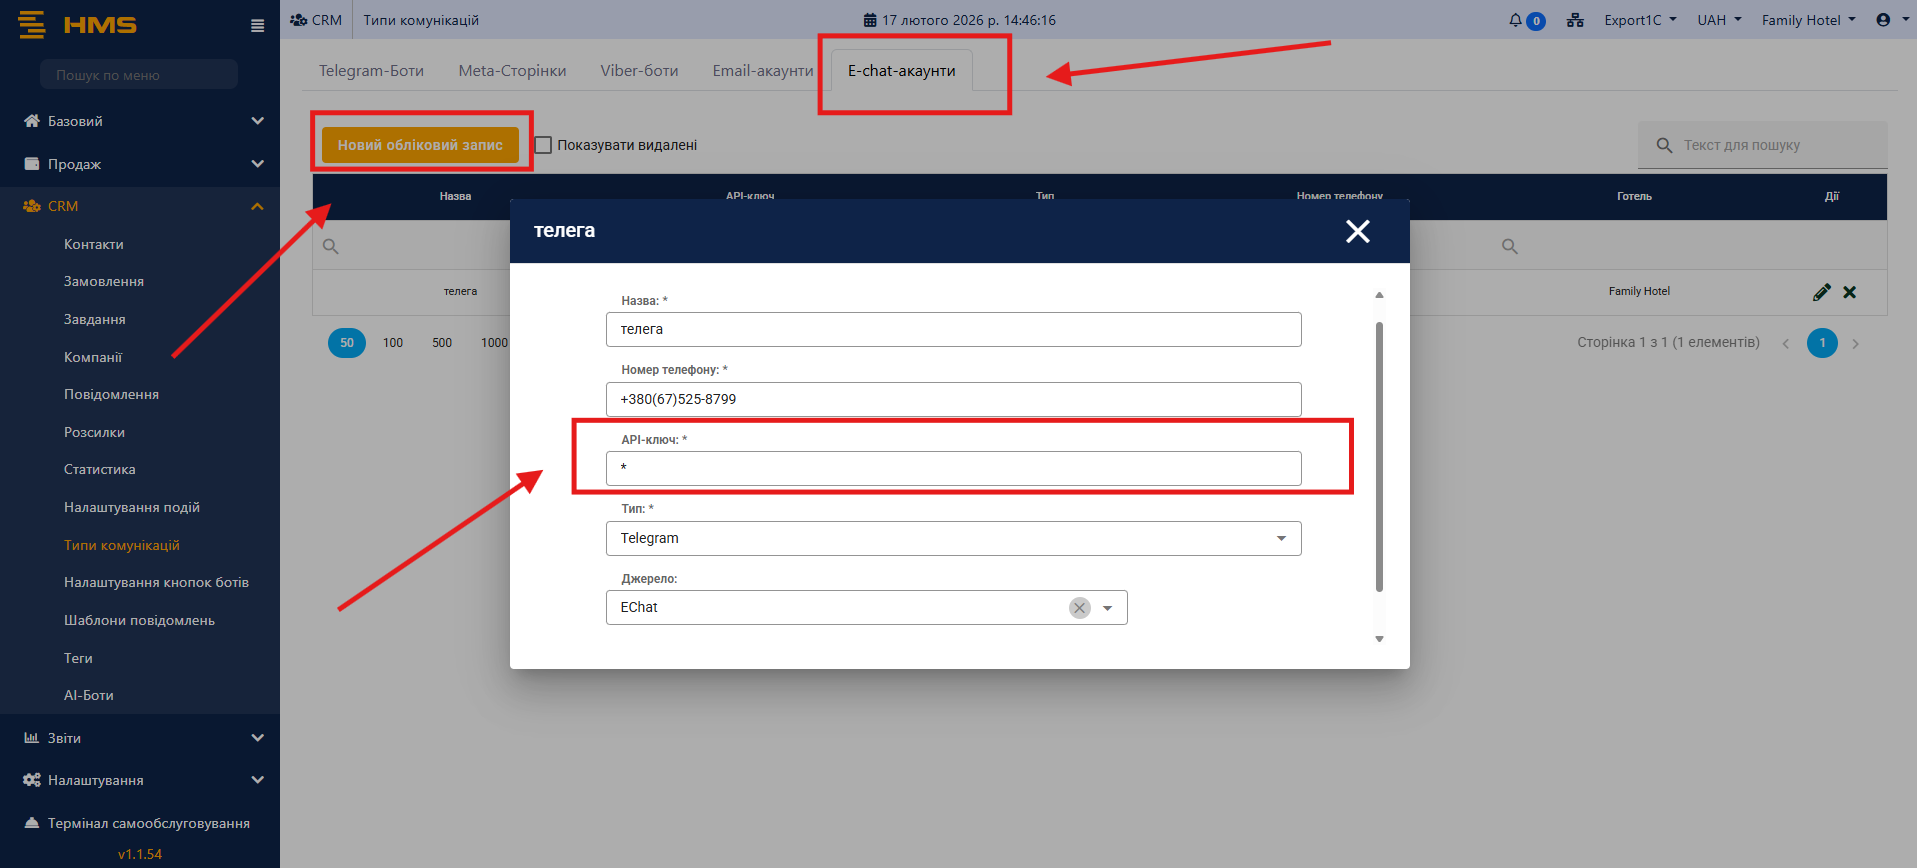
Task: Close the телега dialog
Action: pos(1357,231)
